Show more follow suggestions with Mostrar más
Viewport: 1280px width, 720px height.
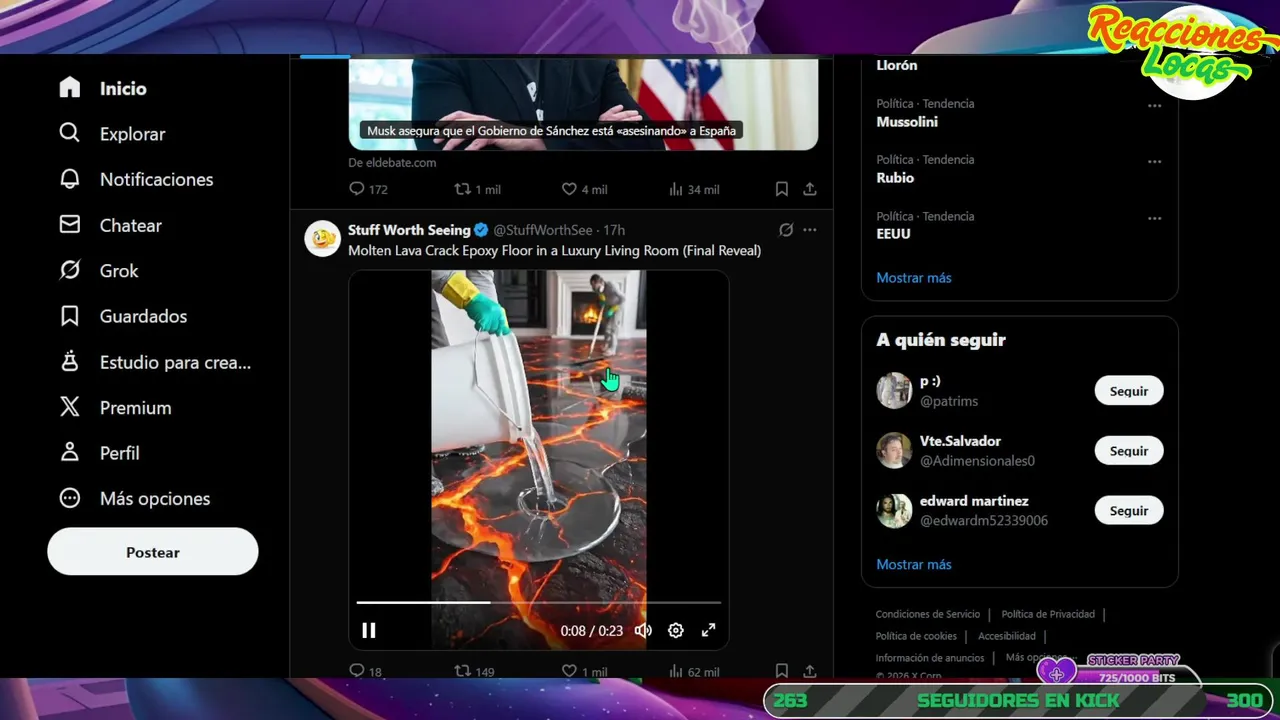[x=914, y=564]
